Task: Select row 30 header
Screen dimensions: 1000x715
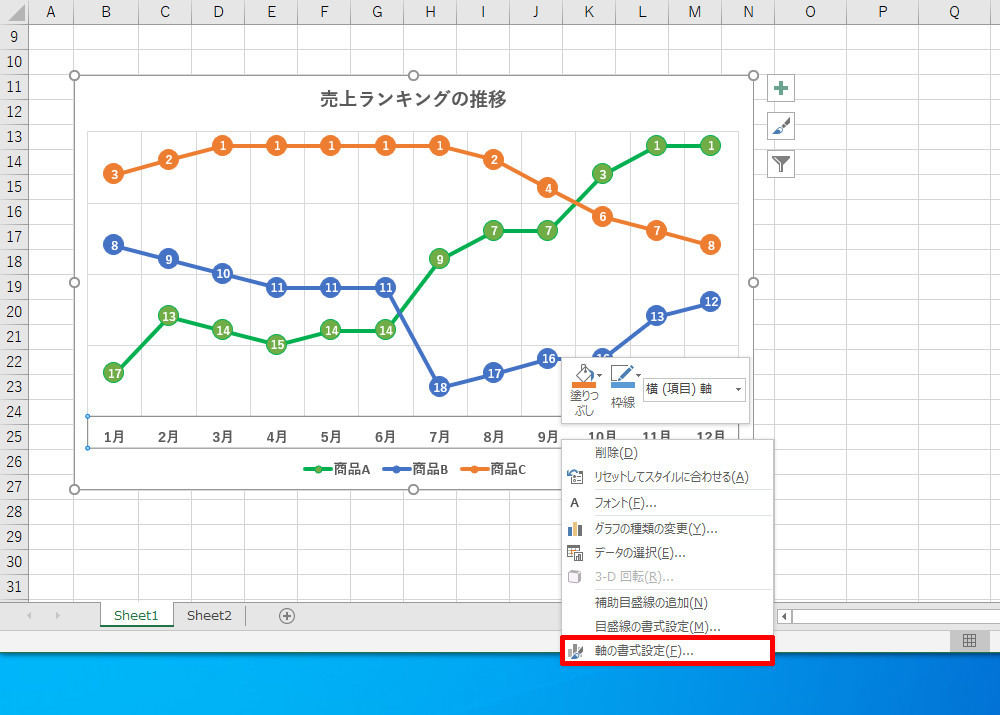Action: [x=14, y=562]
